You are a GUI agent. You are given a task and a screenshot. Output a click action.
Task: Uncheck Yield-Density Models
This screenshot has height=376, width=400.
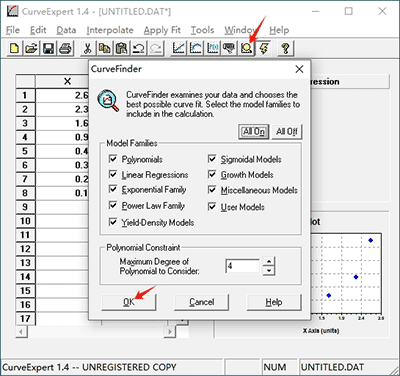coord(113,222)
